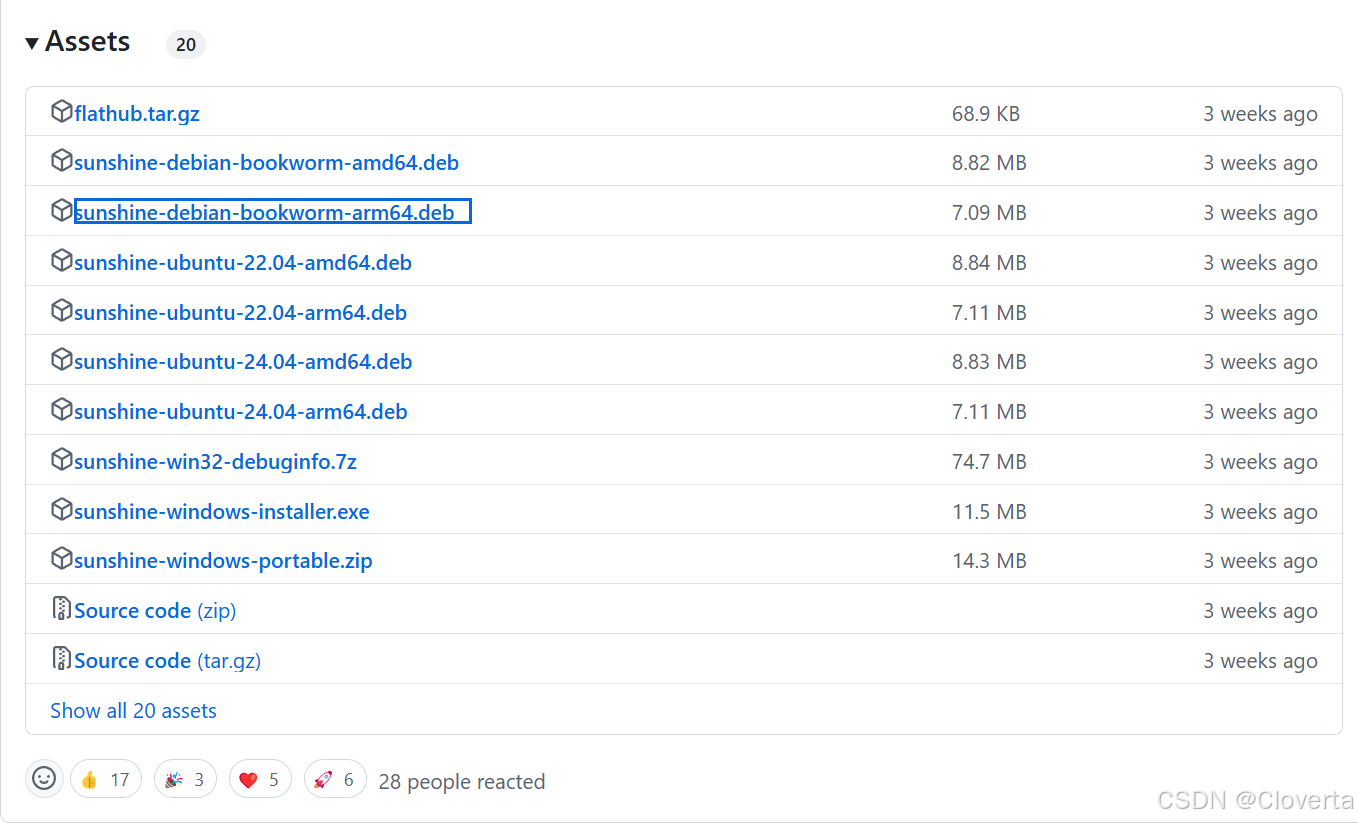Click the 8.83 MB file size
Screen dimensions: 1358x823
coord(989,362)
